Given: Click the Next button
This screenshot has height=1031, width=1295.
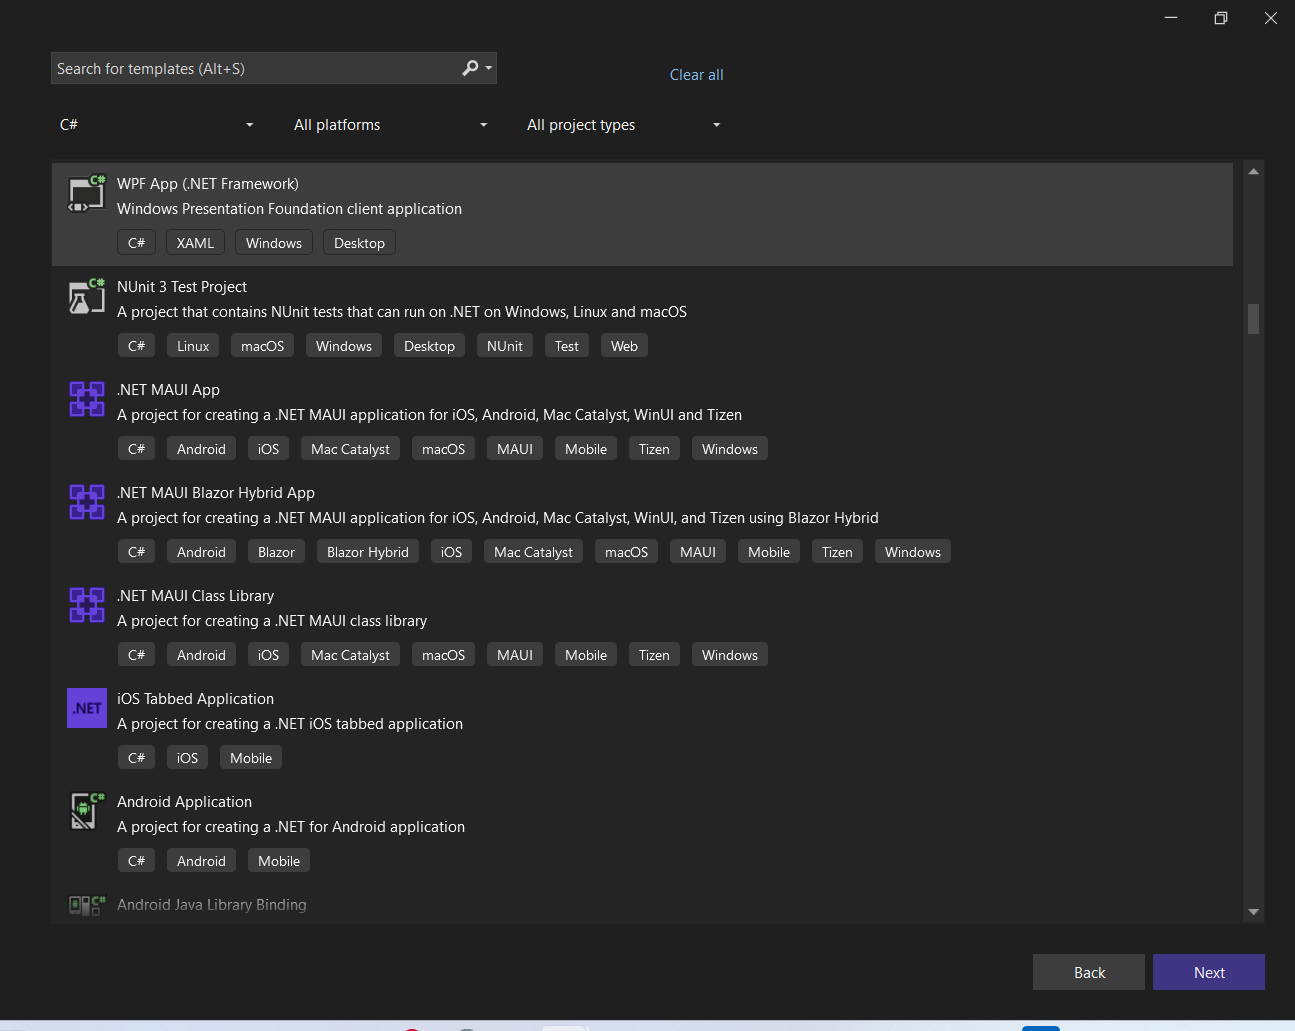Looking at the screenshot, I should 1209,972.
